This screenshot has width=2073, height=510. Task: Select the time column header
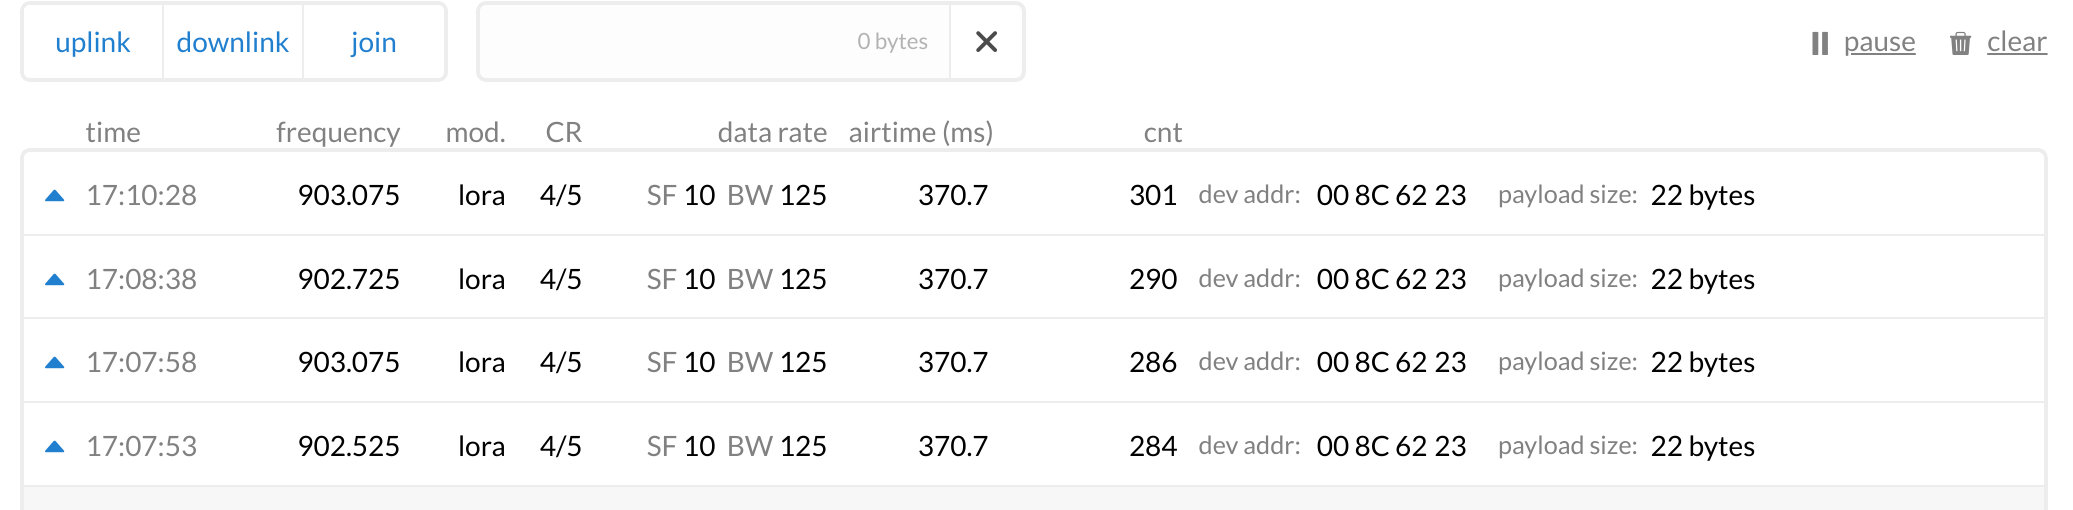113,133
